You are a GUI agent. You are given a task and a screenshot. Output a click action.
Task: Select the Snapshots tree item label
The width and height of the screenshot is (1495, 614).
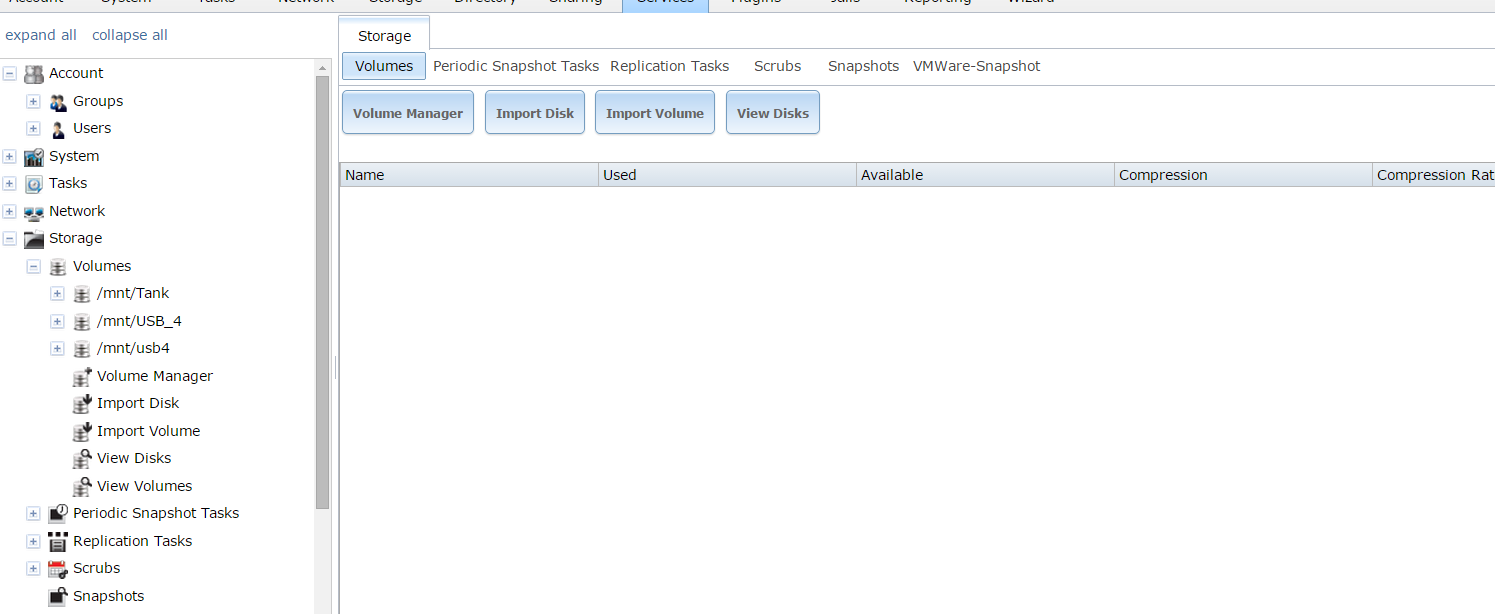(108, 596)
